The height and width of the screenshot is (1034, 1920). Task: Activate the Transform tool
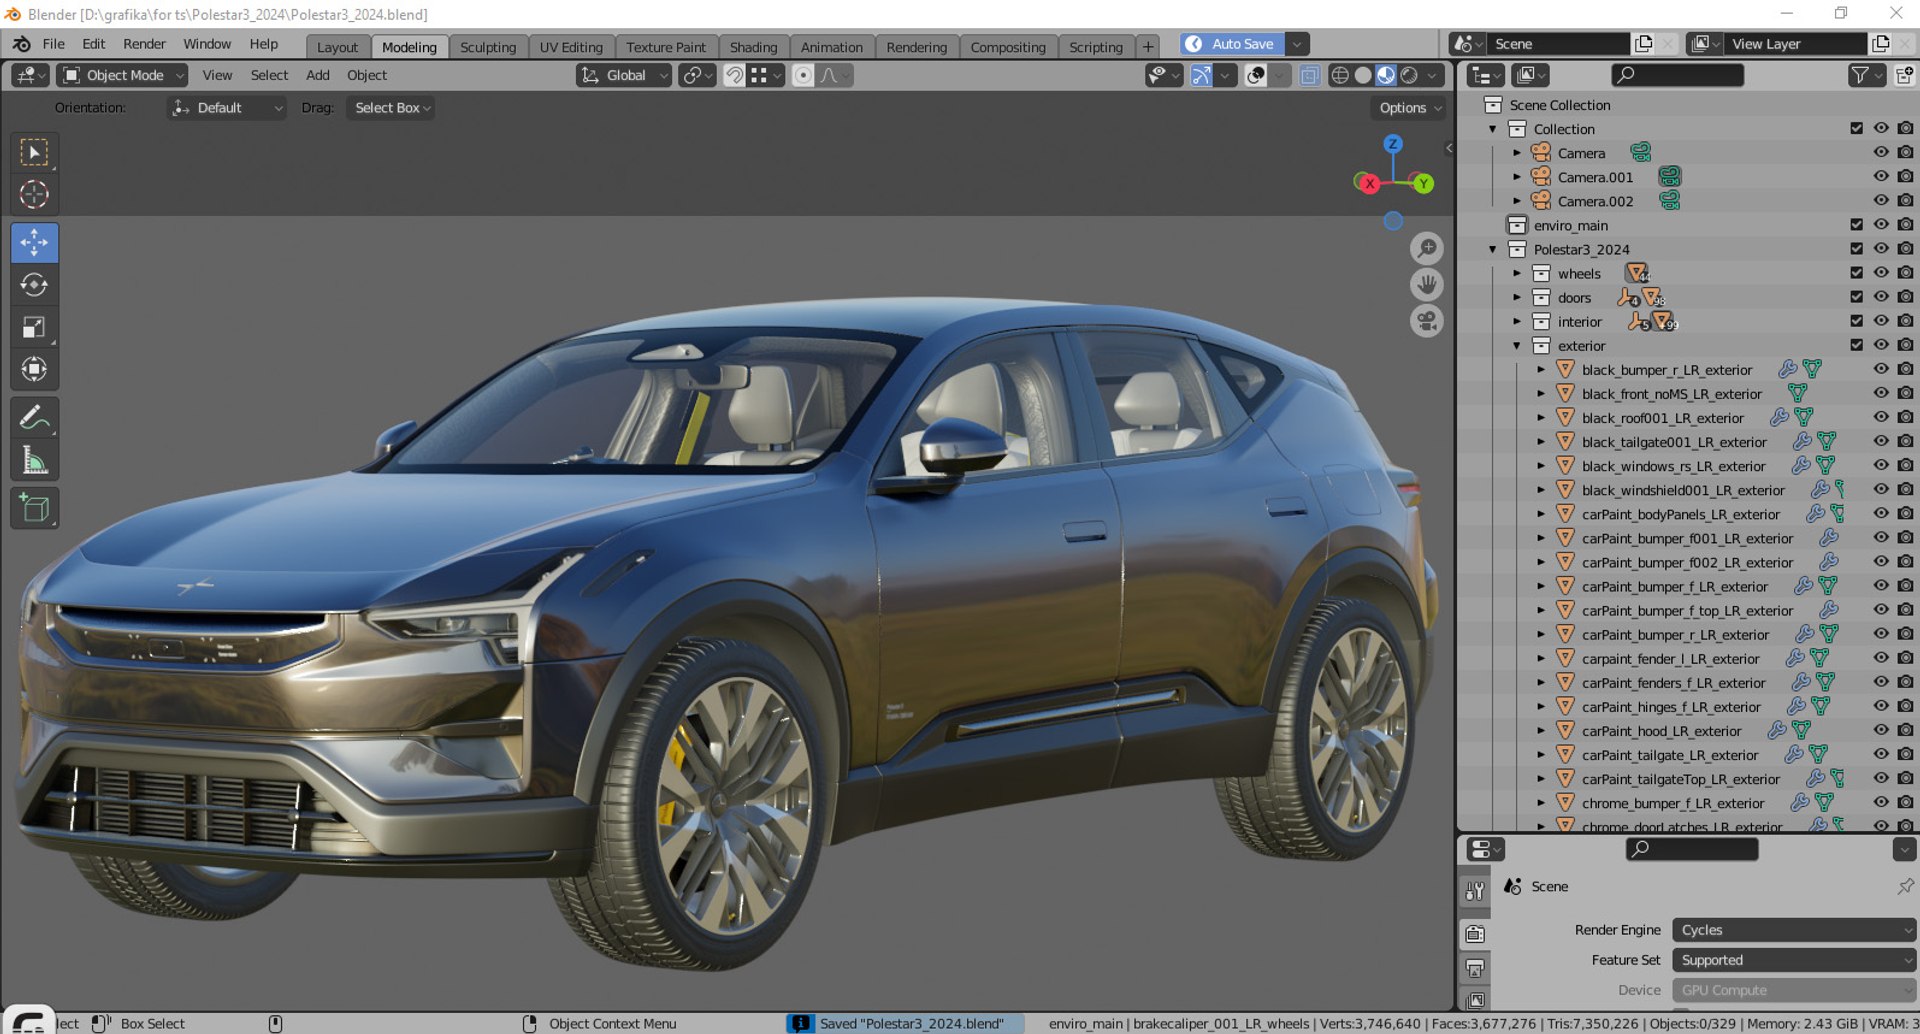click(x=34, y=369)
